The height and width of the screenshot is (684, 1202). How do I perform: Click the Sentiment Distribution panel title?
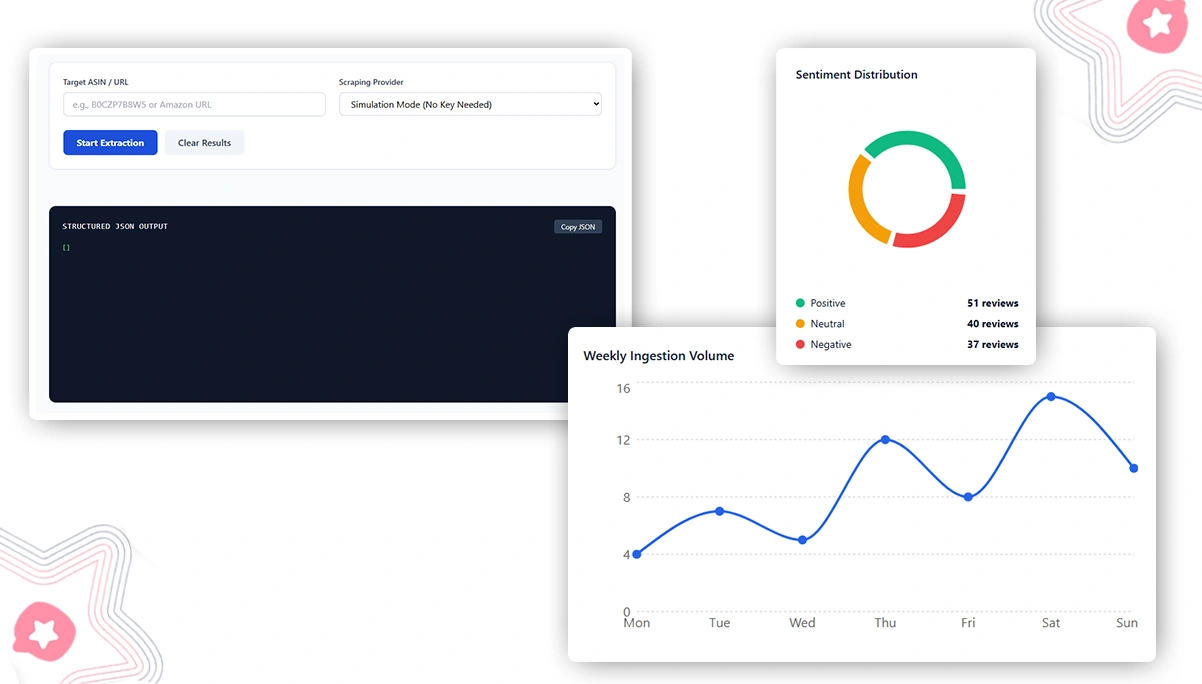[856, 74]
